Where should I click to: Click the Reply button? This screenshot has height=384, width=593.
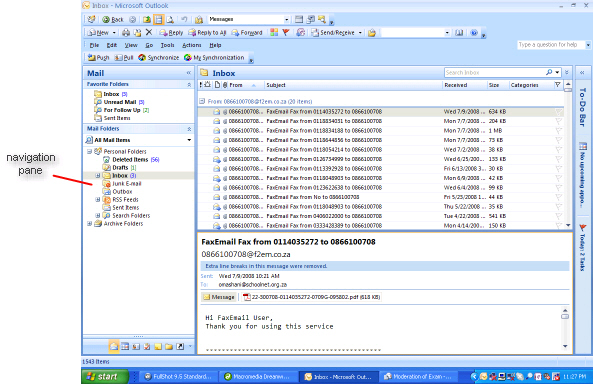click(171, 33)
